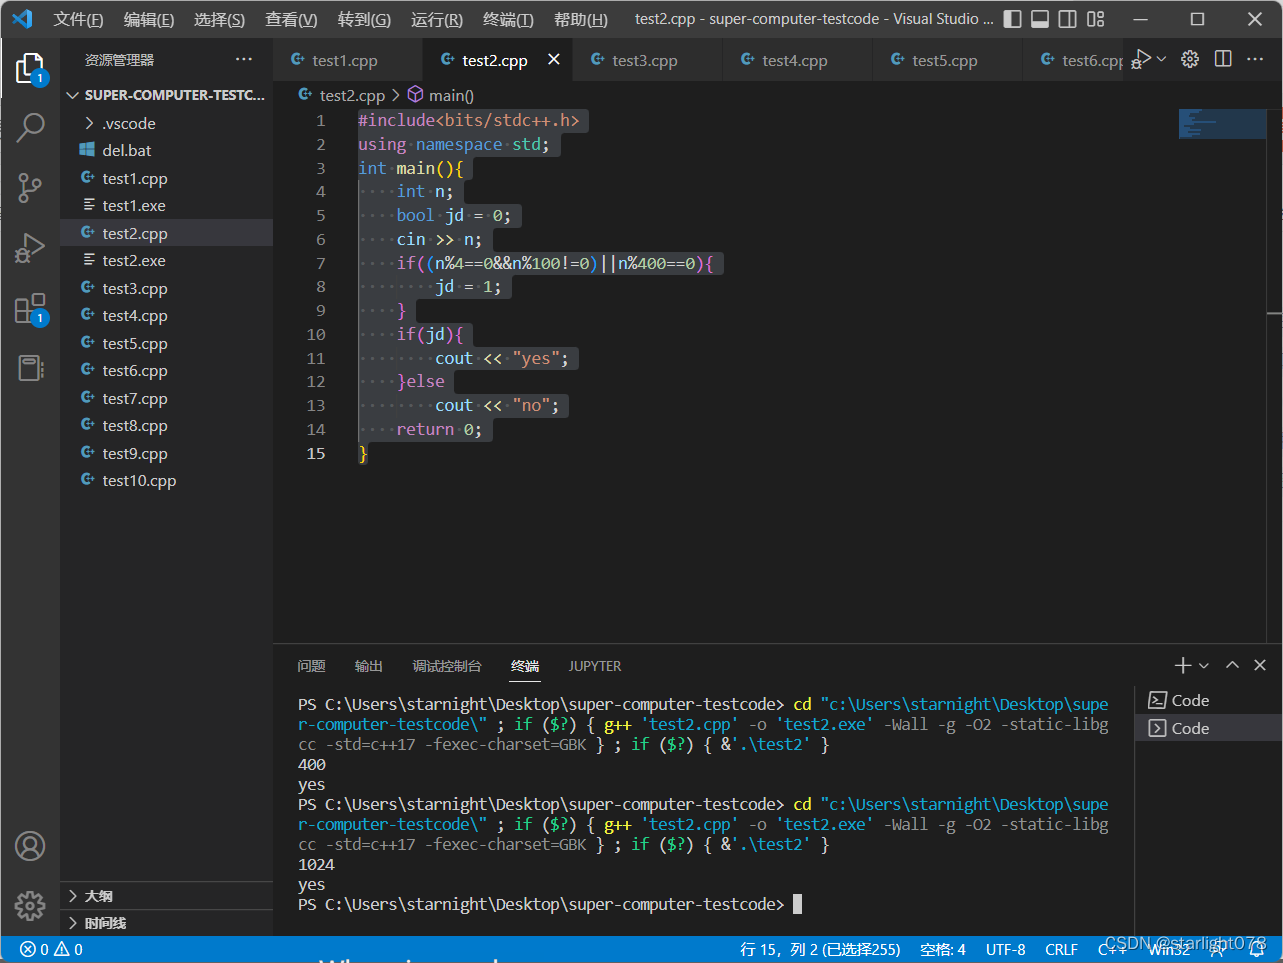Open test10.cpp in explorer
1283x963 pixels.
167,480
